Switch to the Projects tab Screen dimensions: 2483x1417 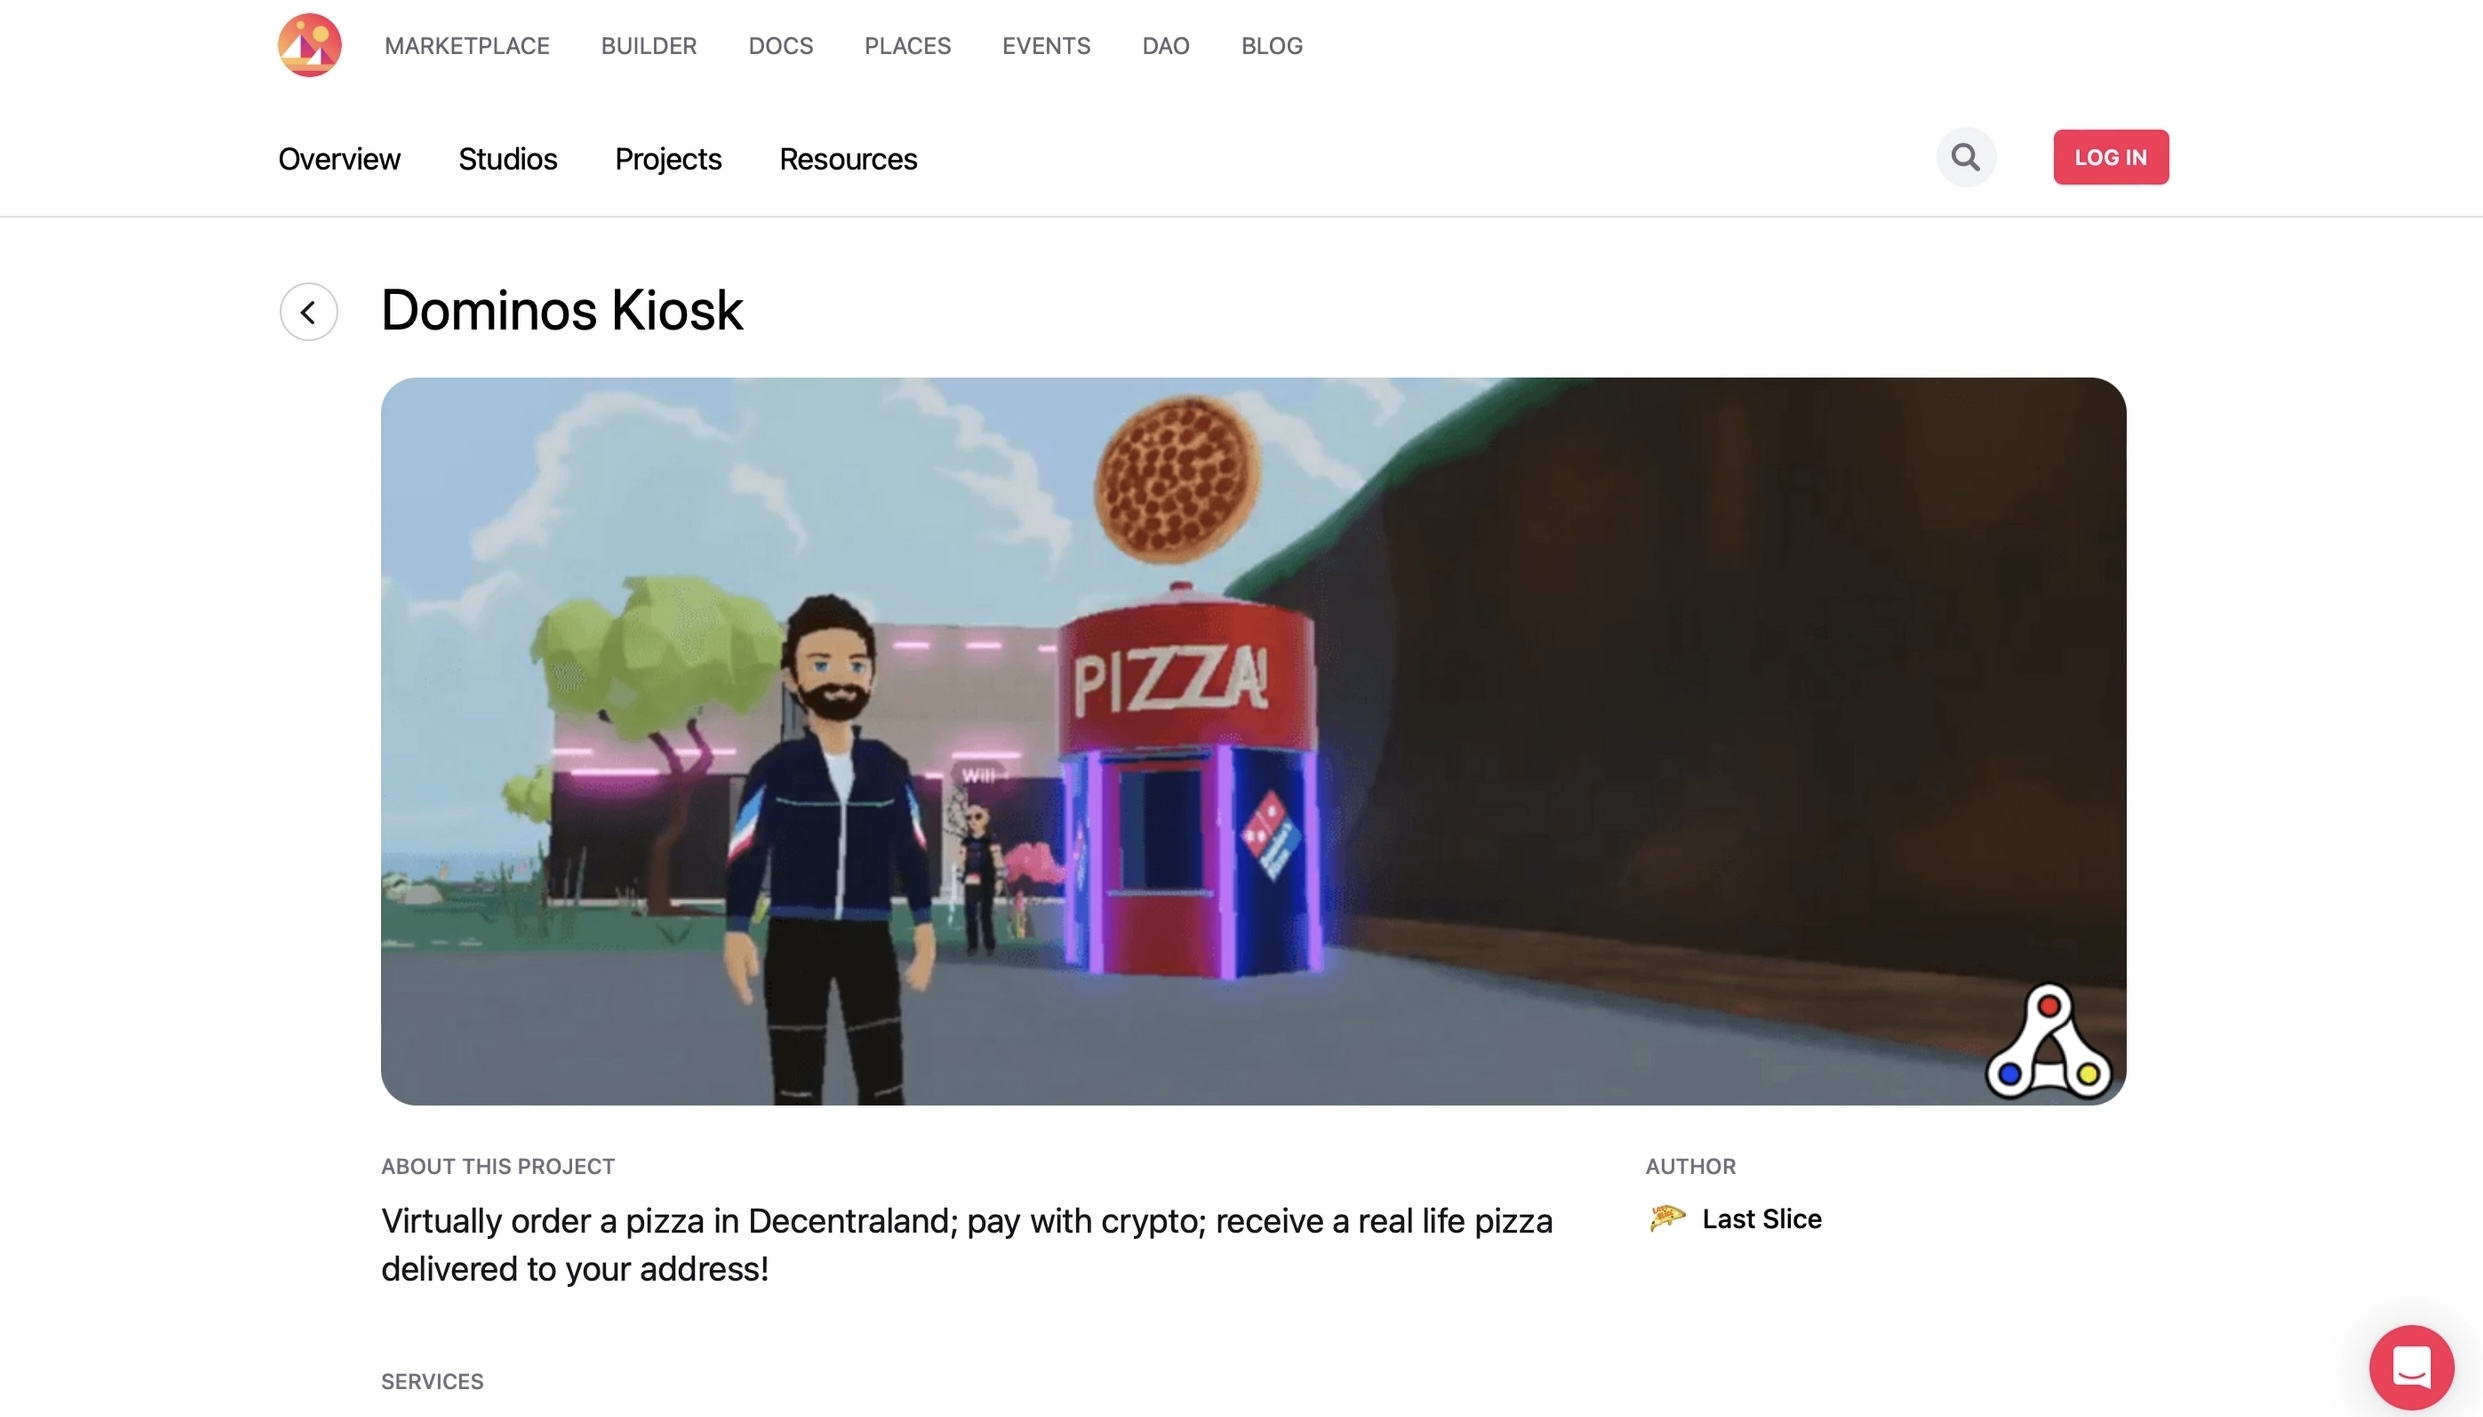coord(667,158)
